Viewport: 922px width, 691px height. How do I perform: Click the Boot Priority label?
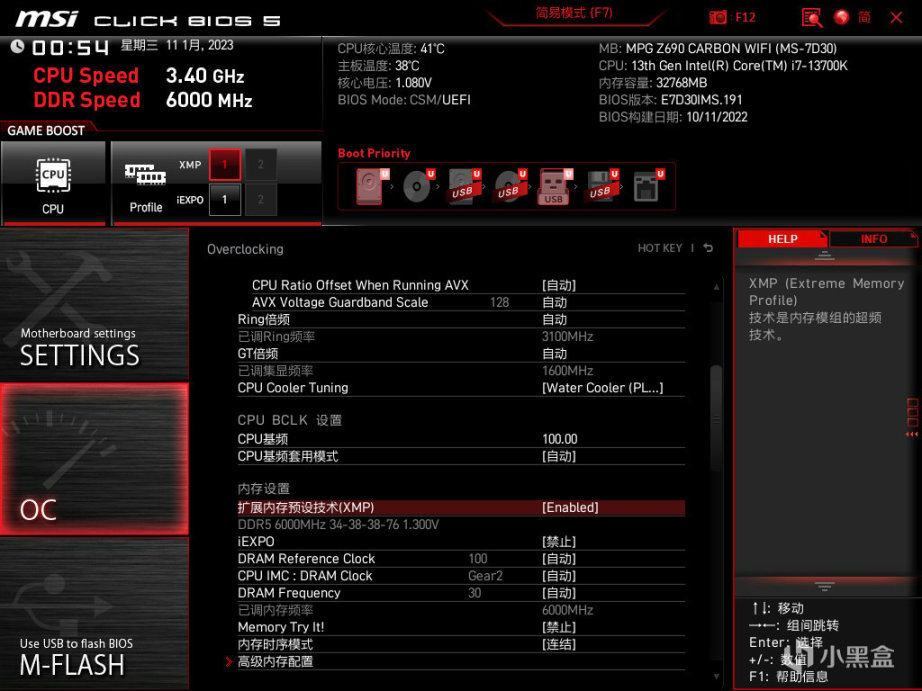[374, 153]
